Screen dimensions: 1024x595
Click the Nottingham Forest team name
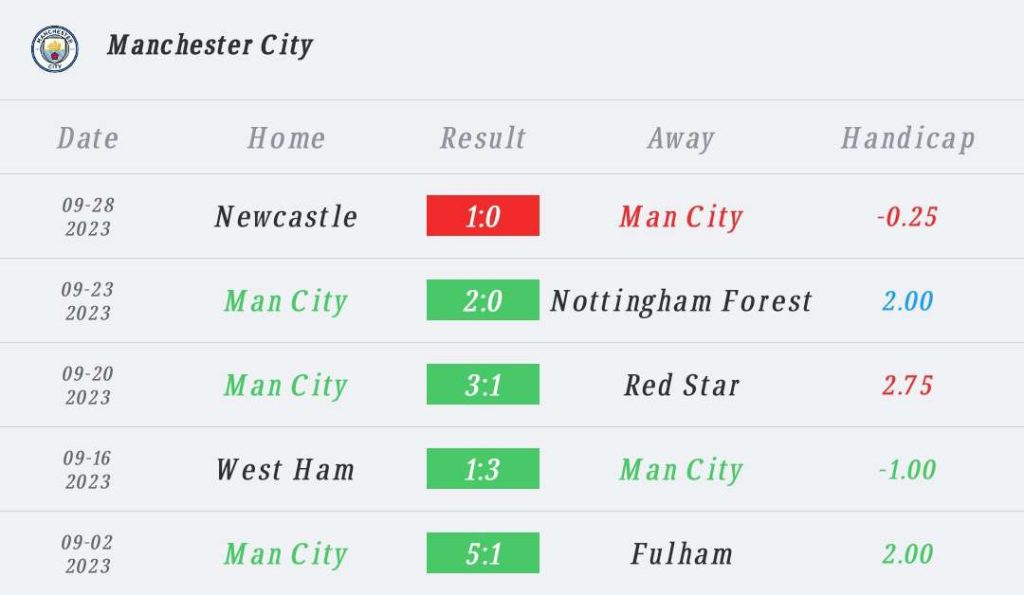click(681, 301)
